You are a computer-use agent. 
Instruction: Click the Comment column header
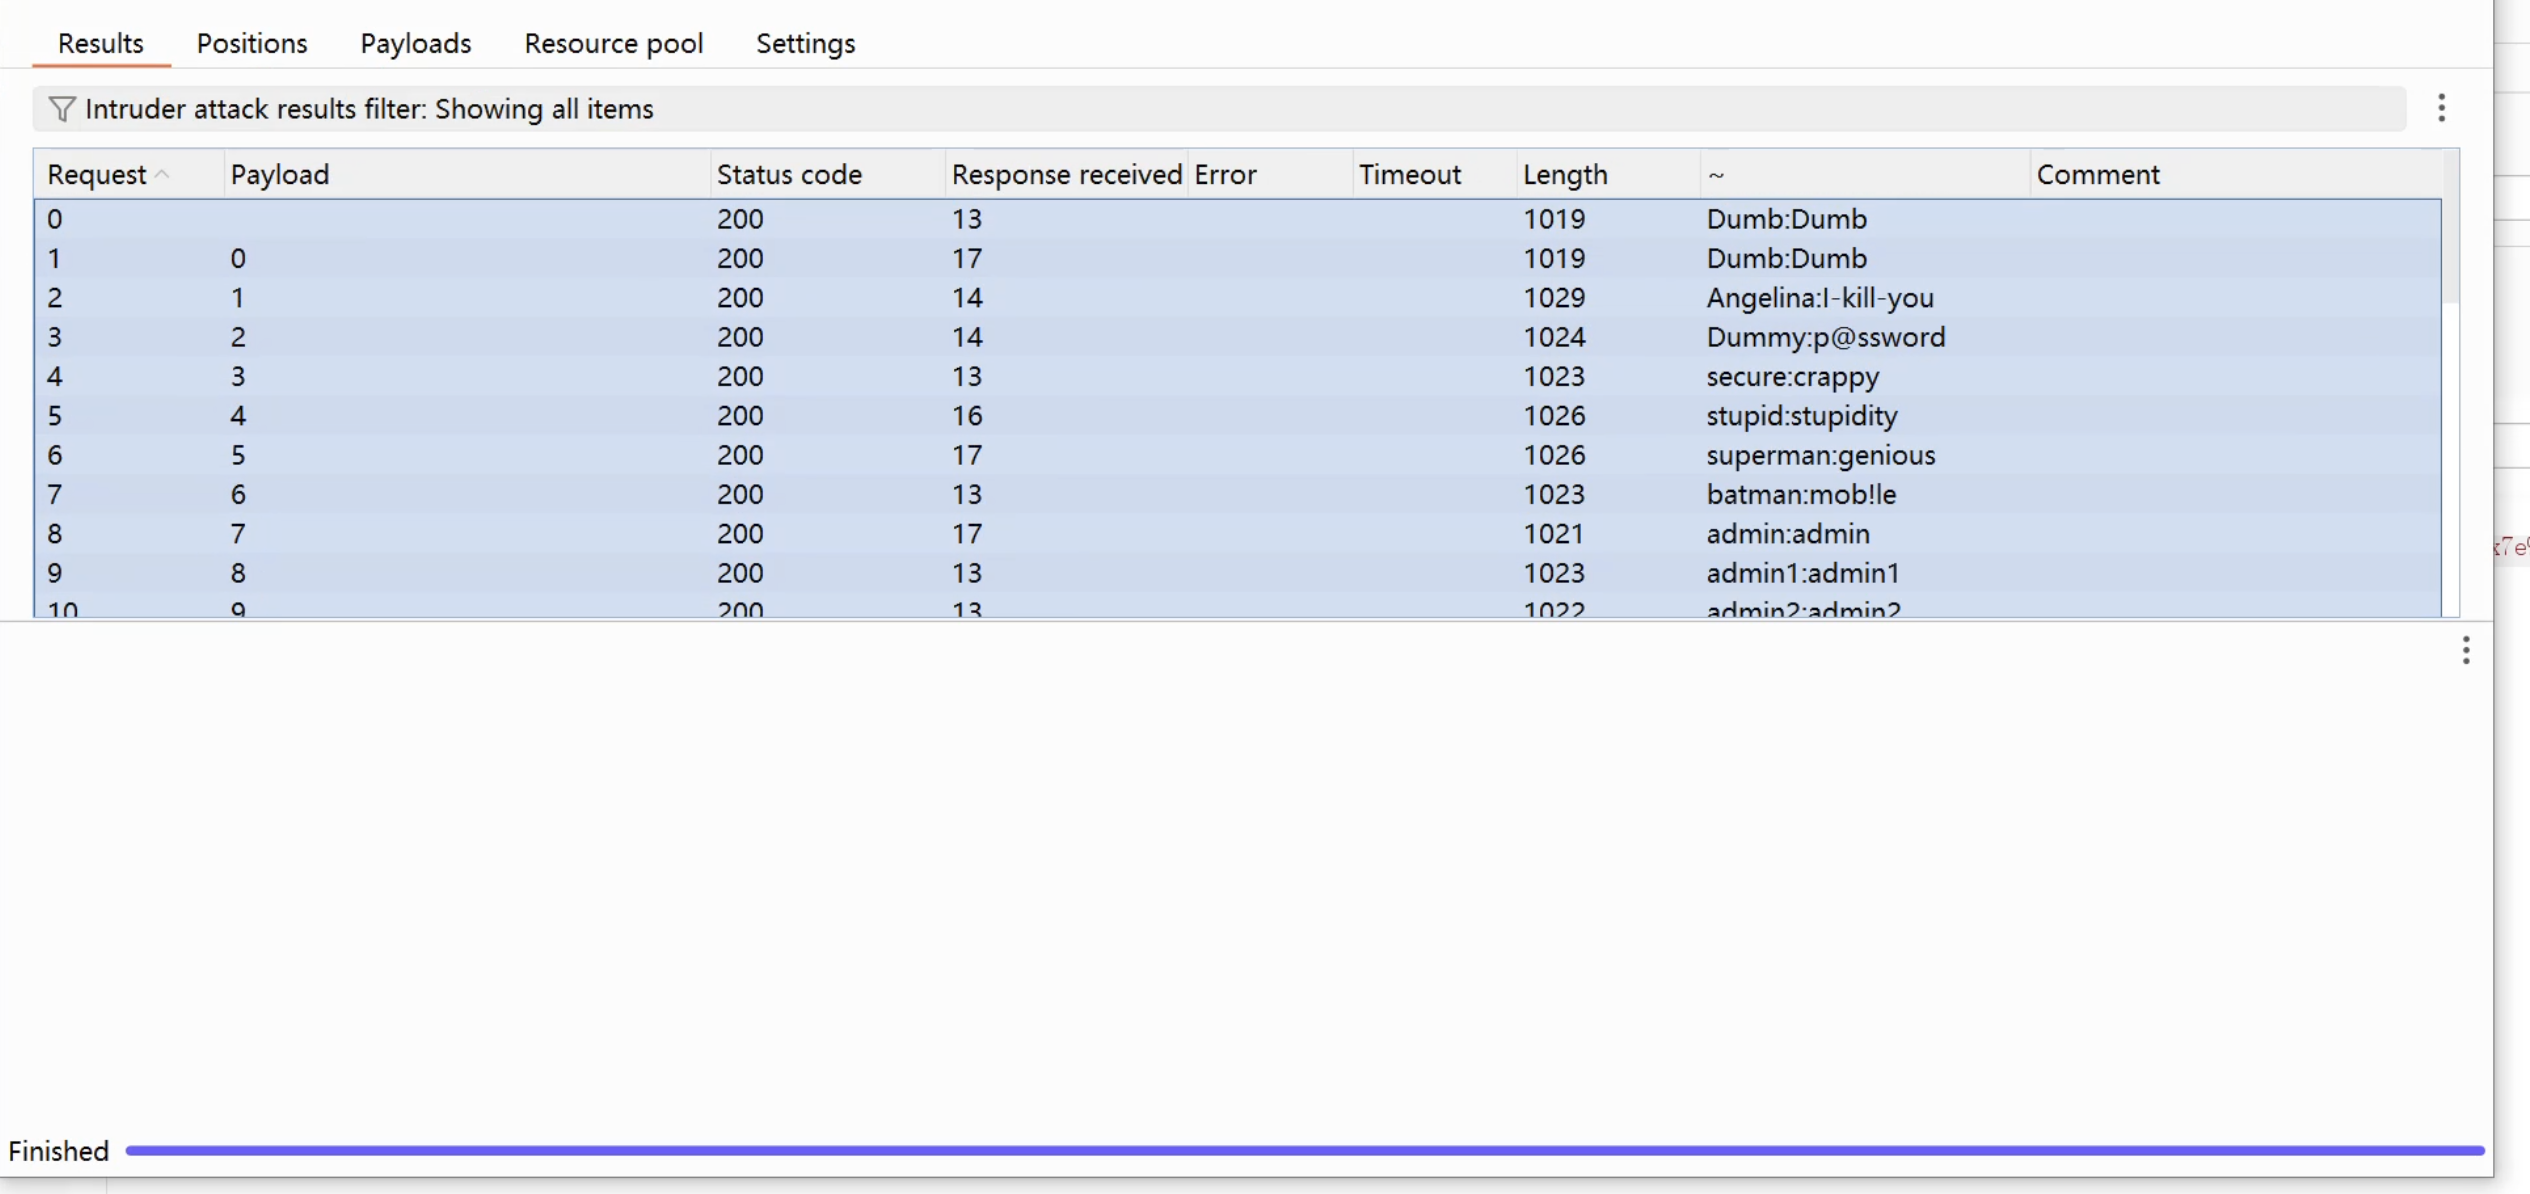tap(2098, 175)
